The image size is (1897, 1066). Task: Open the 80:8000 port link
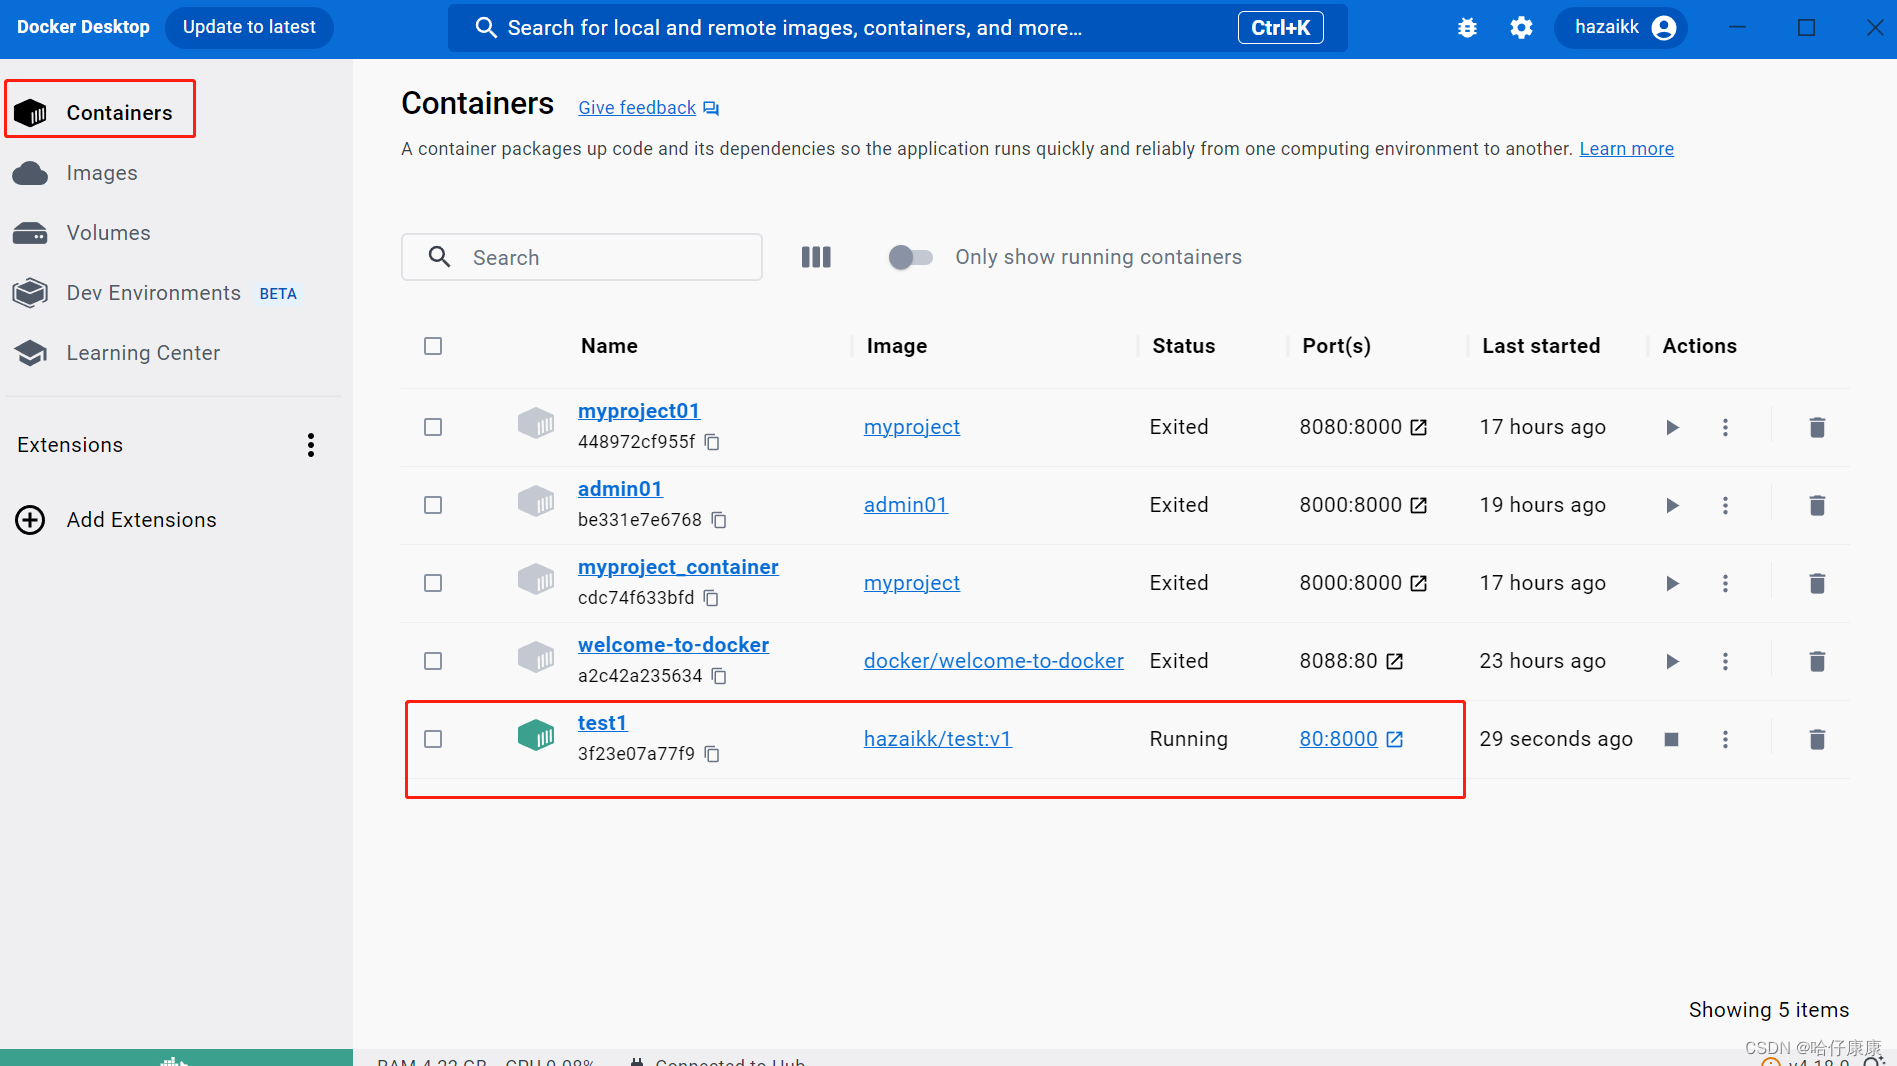(x=1338, y=739)
